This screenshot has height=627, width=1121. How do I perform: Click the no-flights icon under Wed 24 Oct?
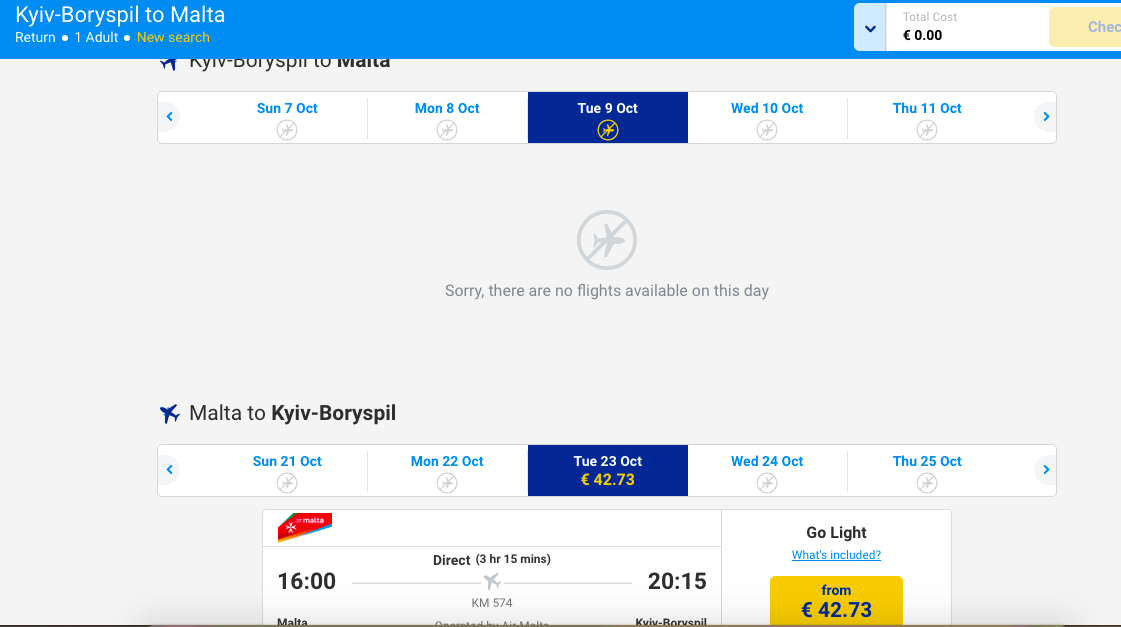767,483
